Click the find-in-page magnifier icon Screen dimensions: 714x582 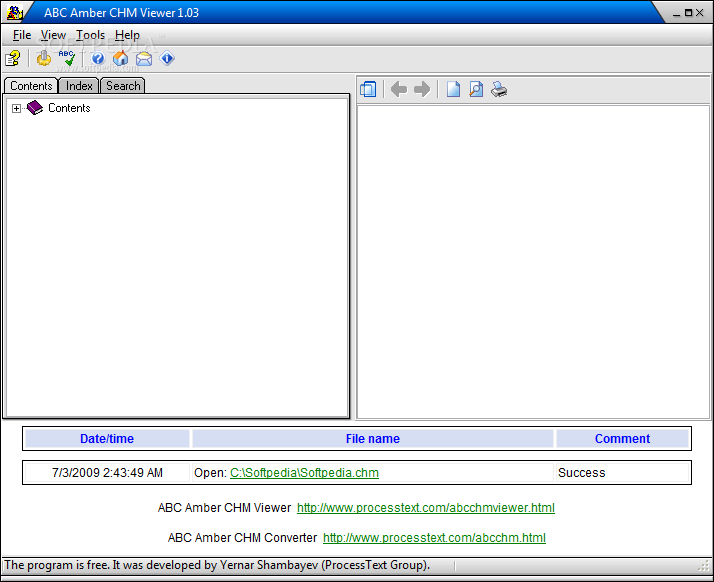(x=476, y=89)
